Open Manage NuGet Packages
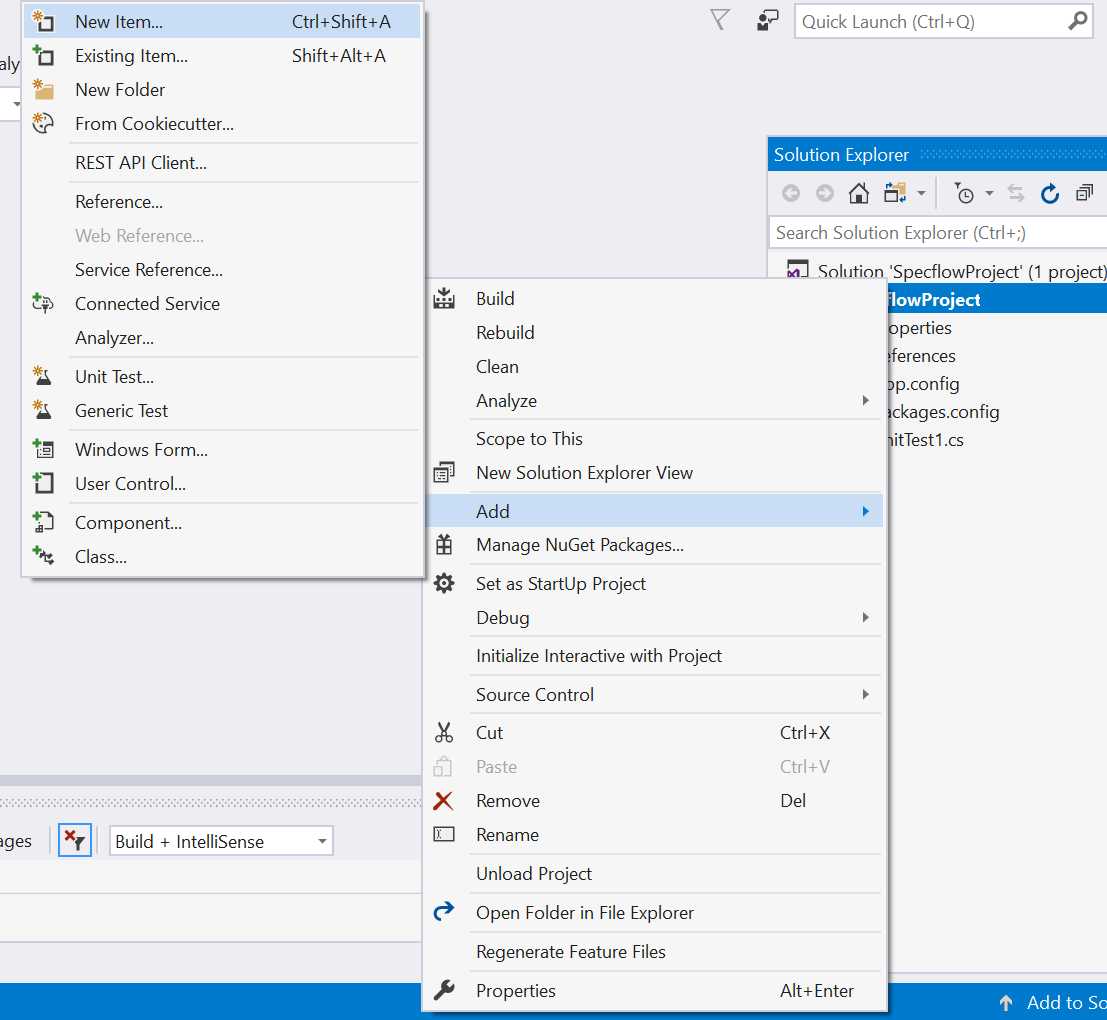 point(654,545)
